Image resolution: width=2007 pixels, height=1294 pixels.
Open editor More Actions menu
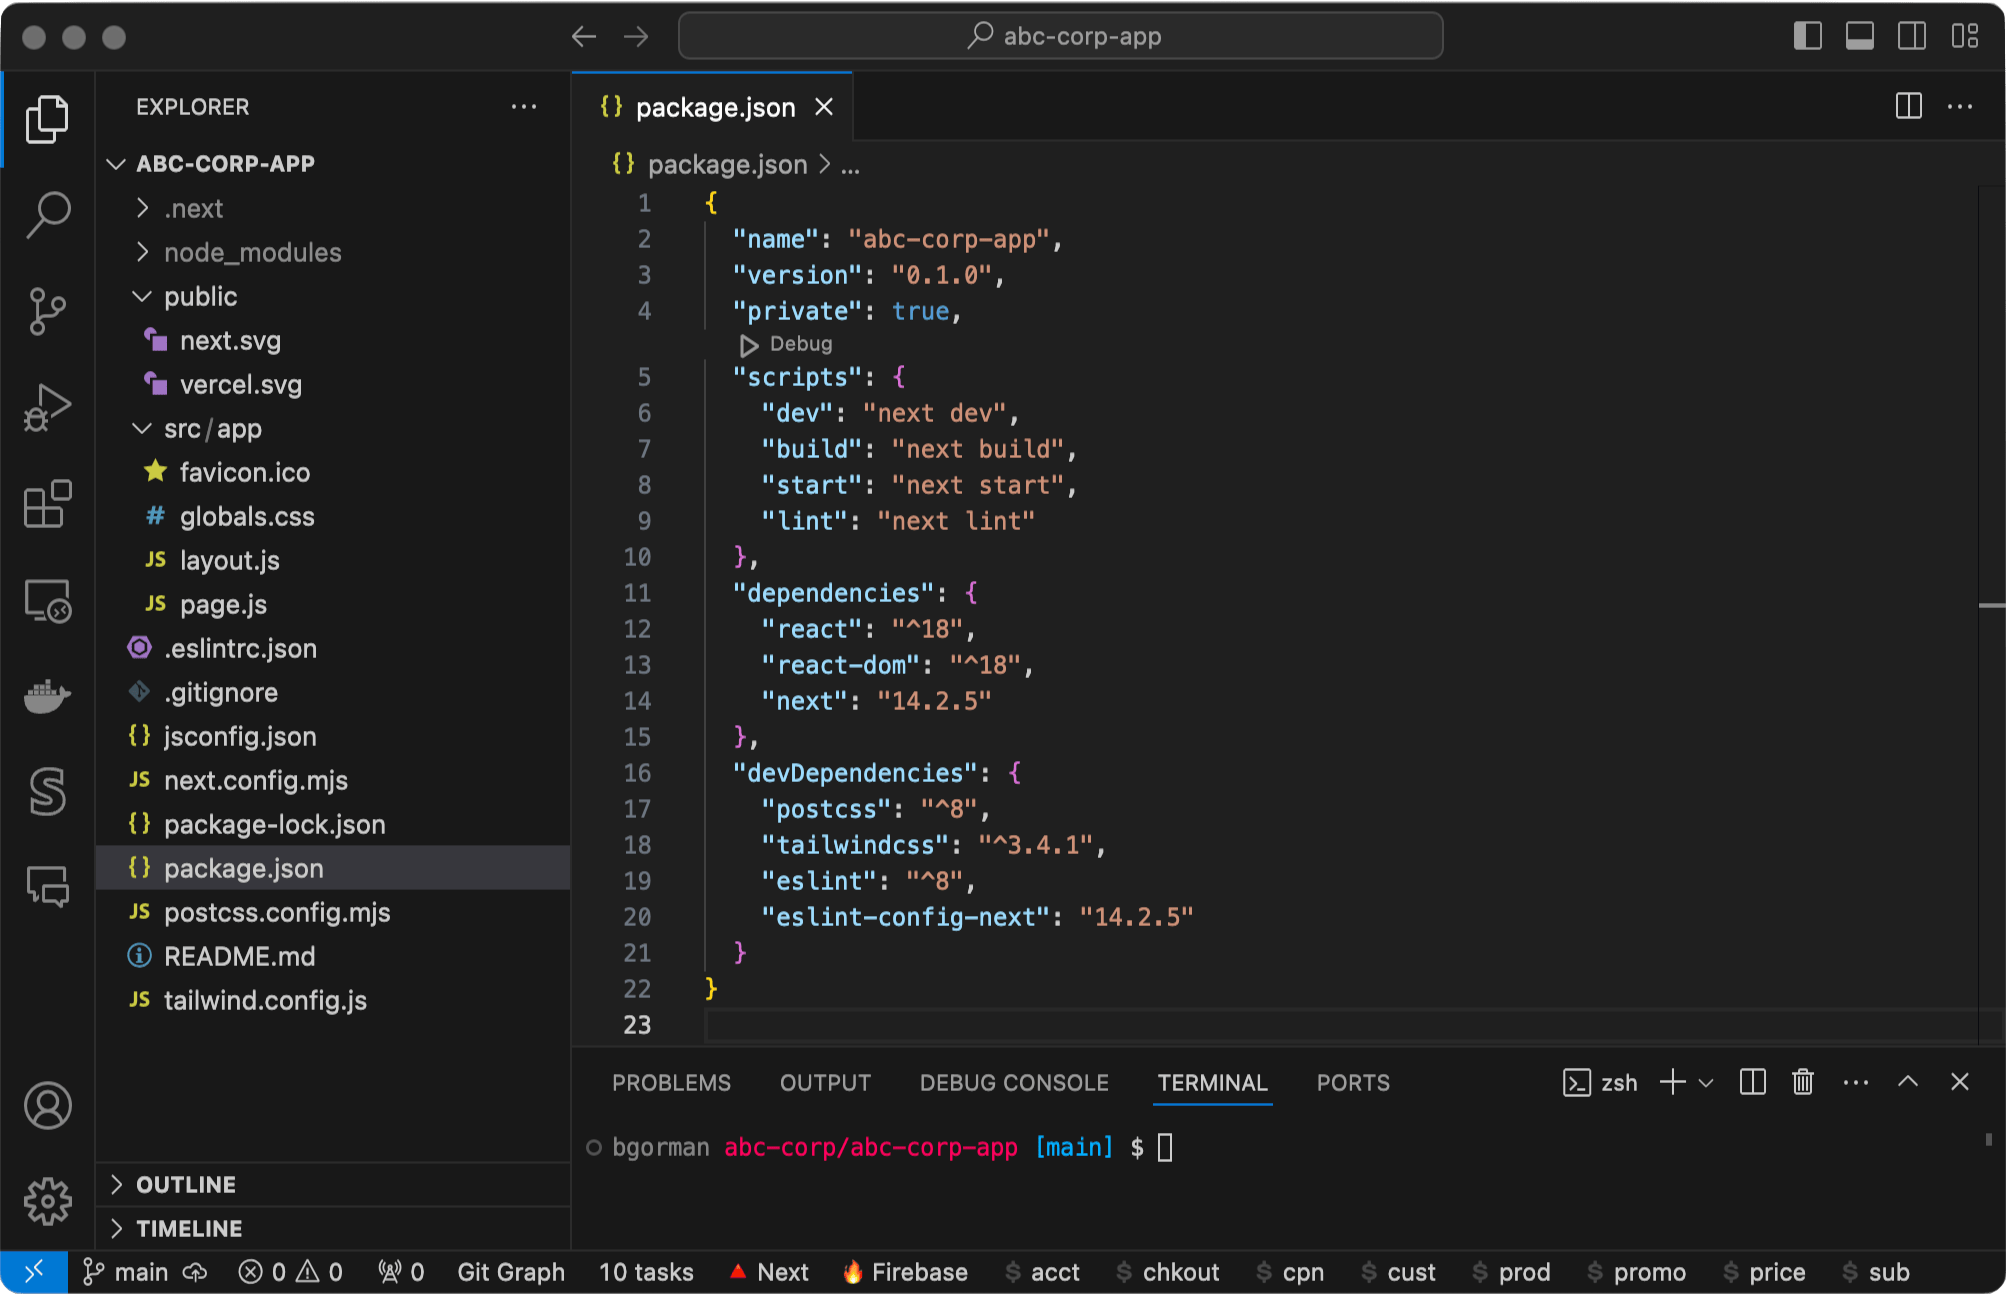pyautogui.click(x=1960, y=106)
